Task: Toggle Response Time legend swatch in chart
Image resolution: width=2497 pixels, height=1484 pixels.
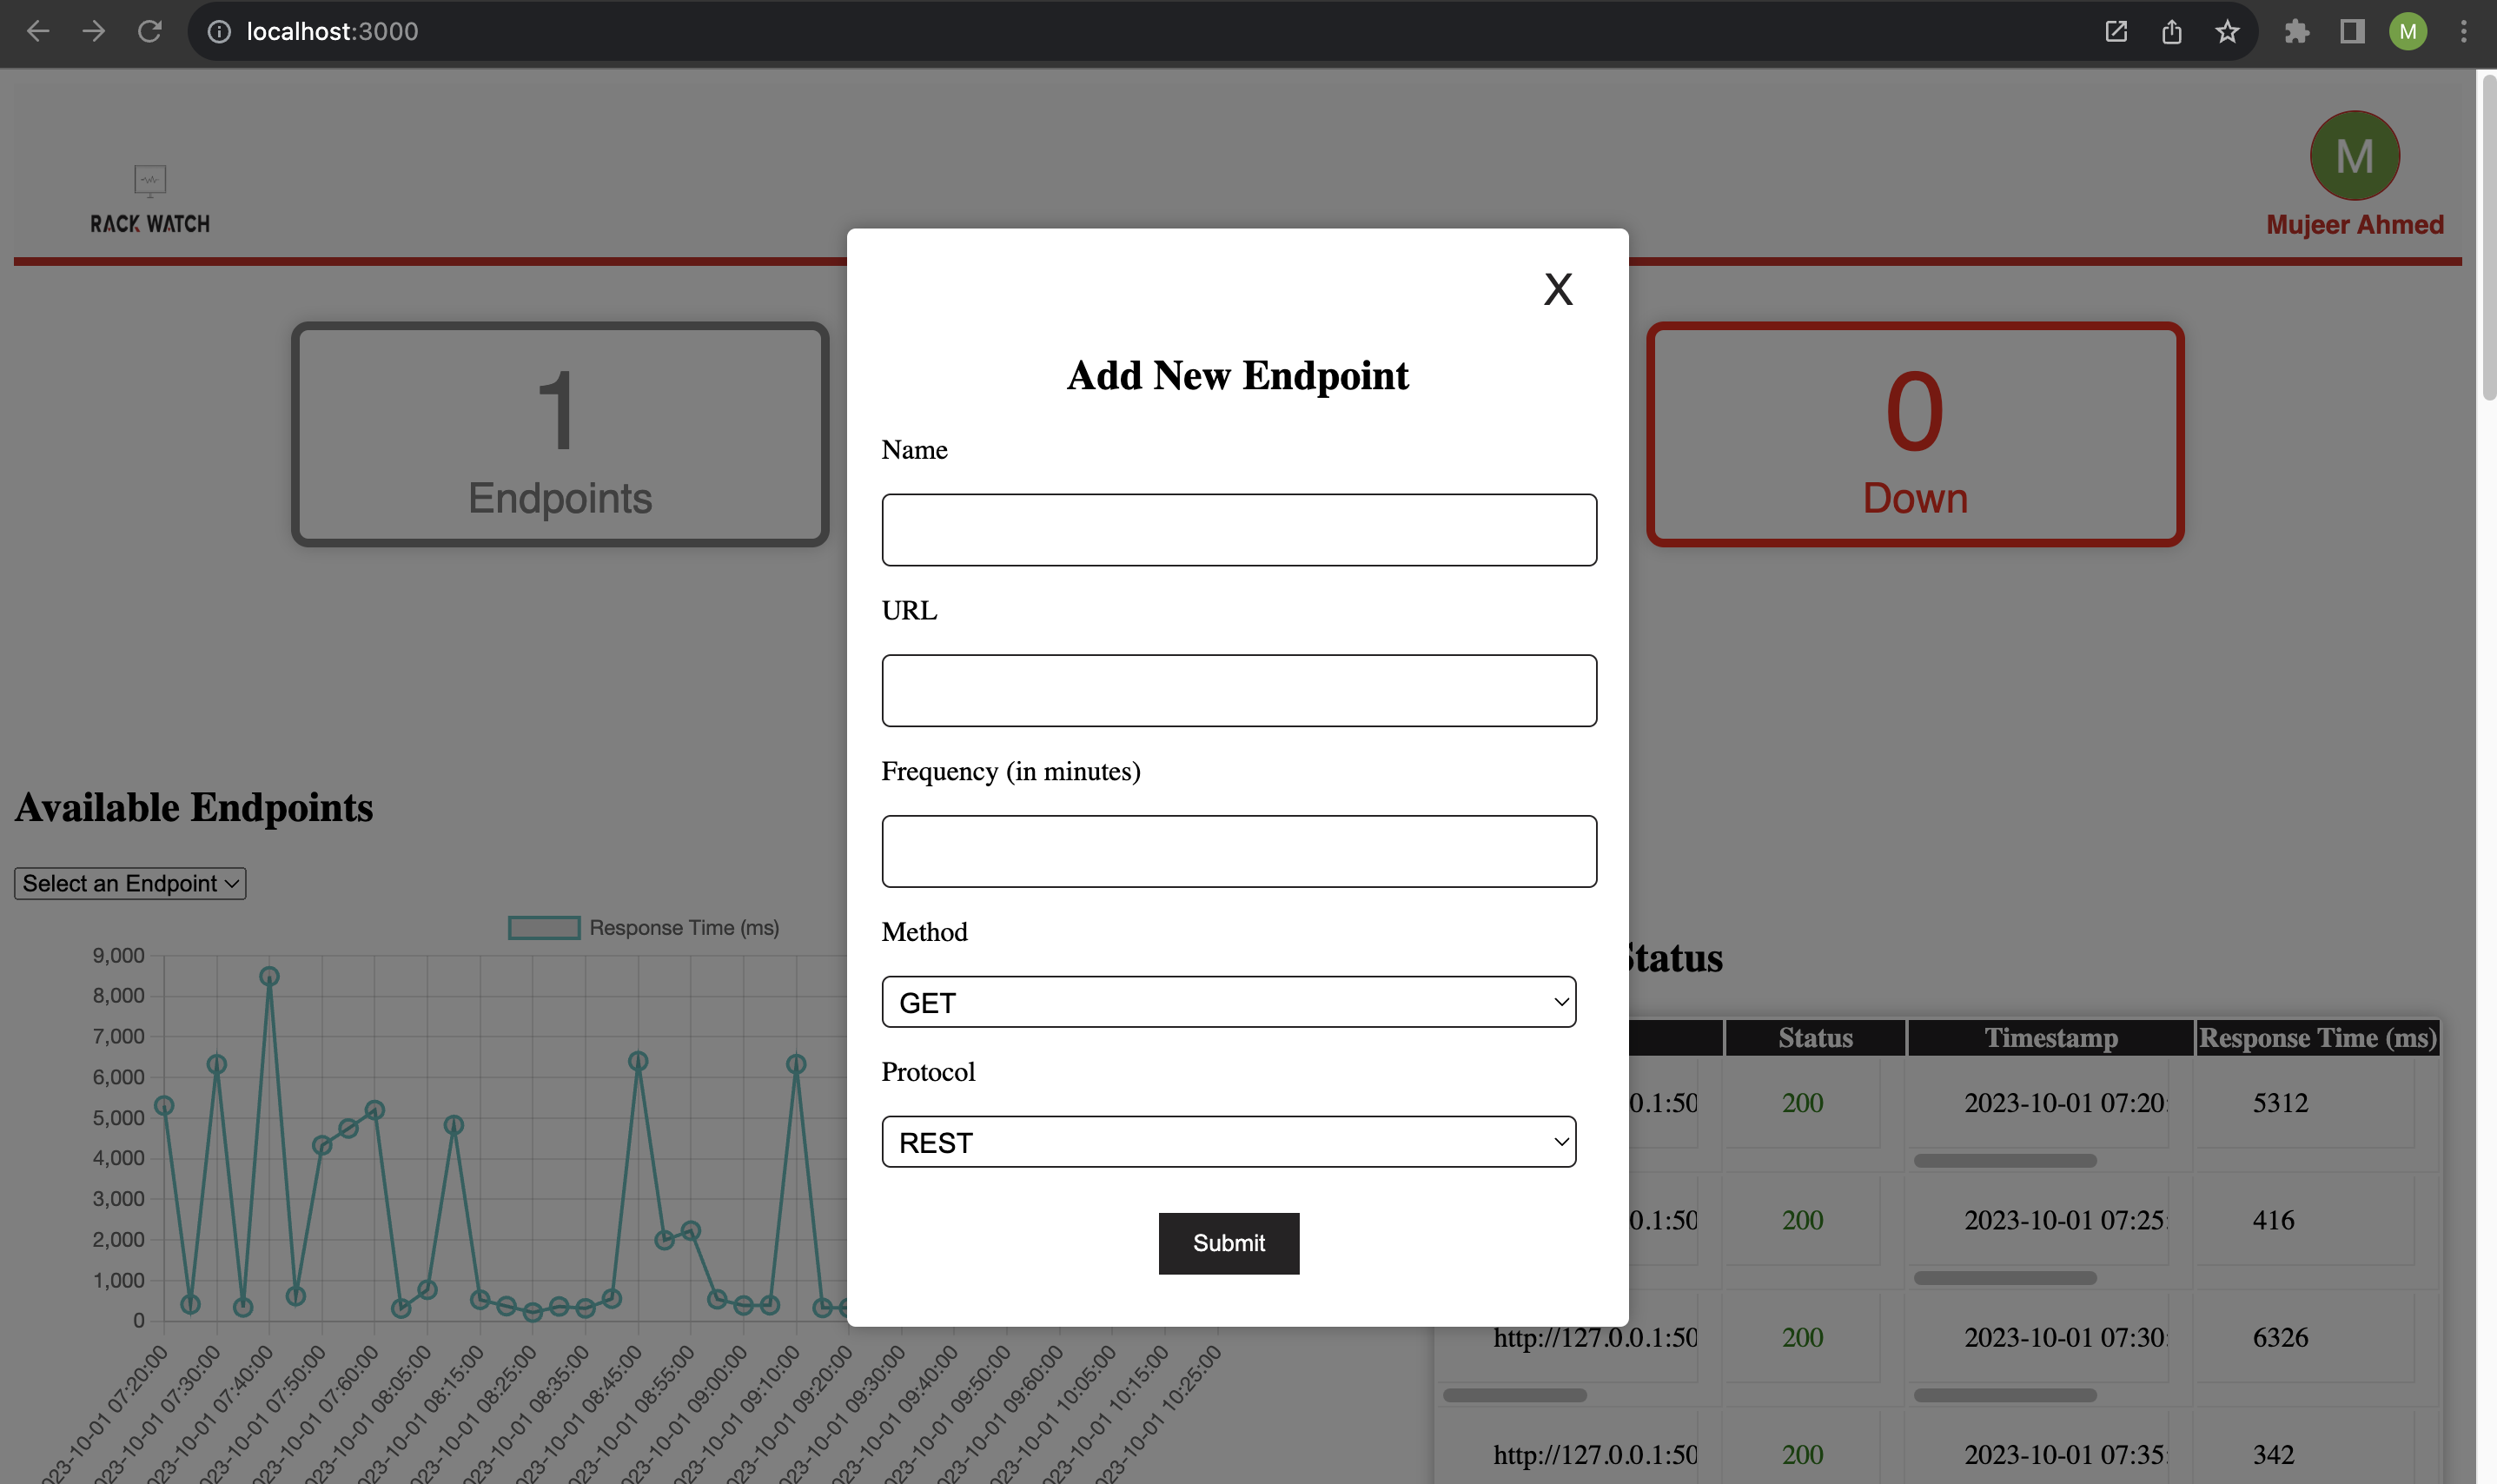Action: coord(544,928)
